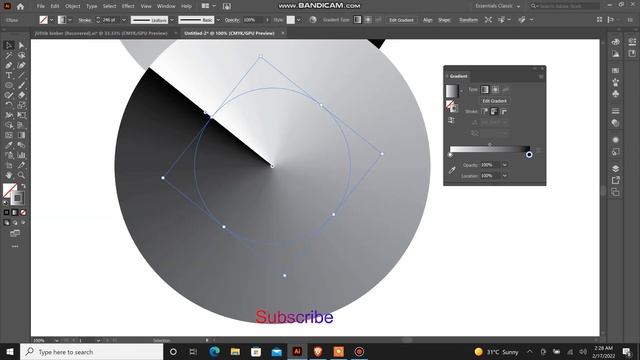Click the eyedropper color picker in Gradient panel
640x360 pixels.
click(452, 170)
